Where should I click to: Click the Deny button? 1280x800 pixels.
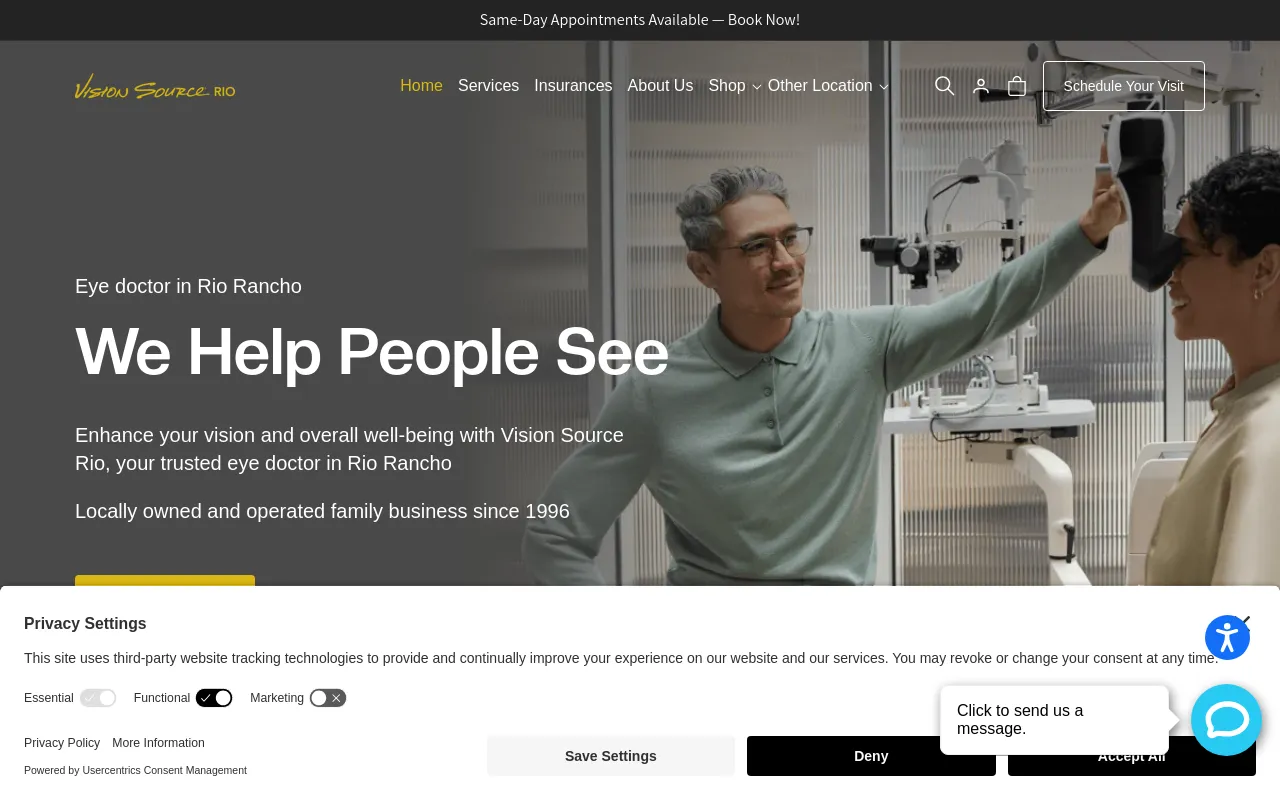point(871,756)
